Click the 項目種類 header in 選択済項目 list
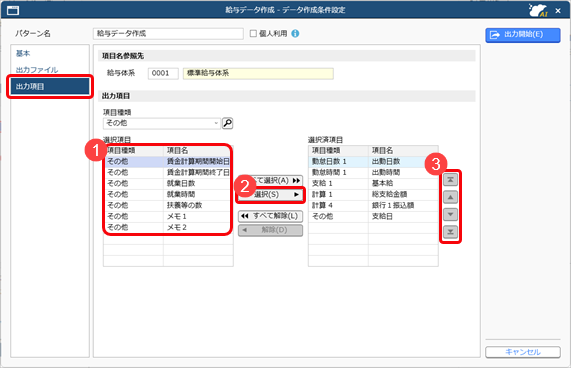This screenshot has height=368, width=571. [338, 151]
